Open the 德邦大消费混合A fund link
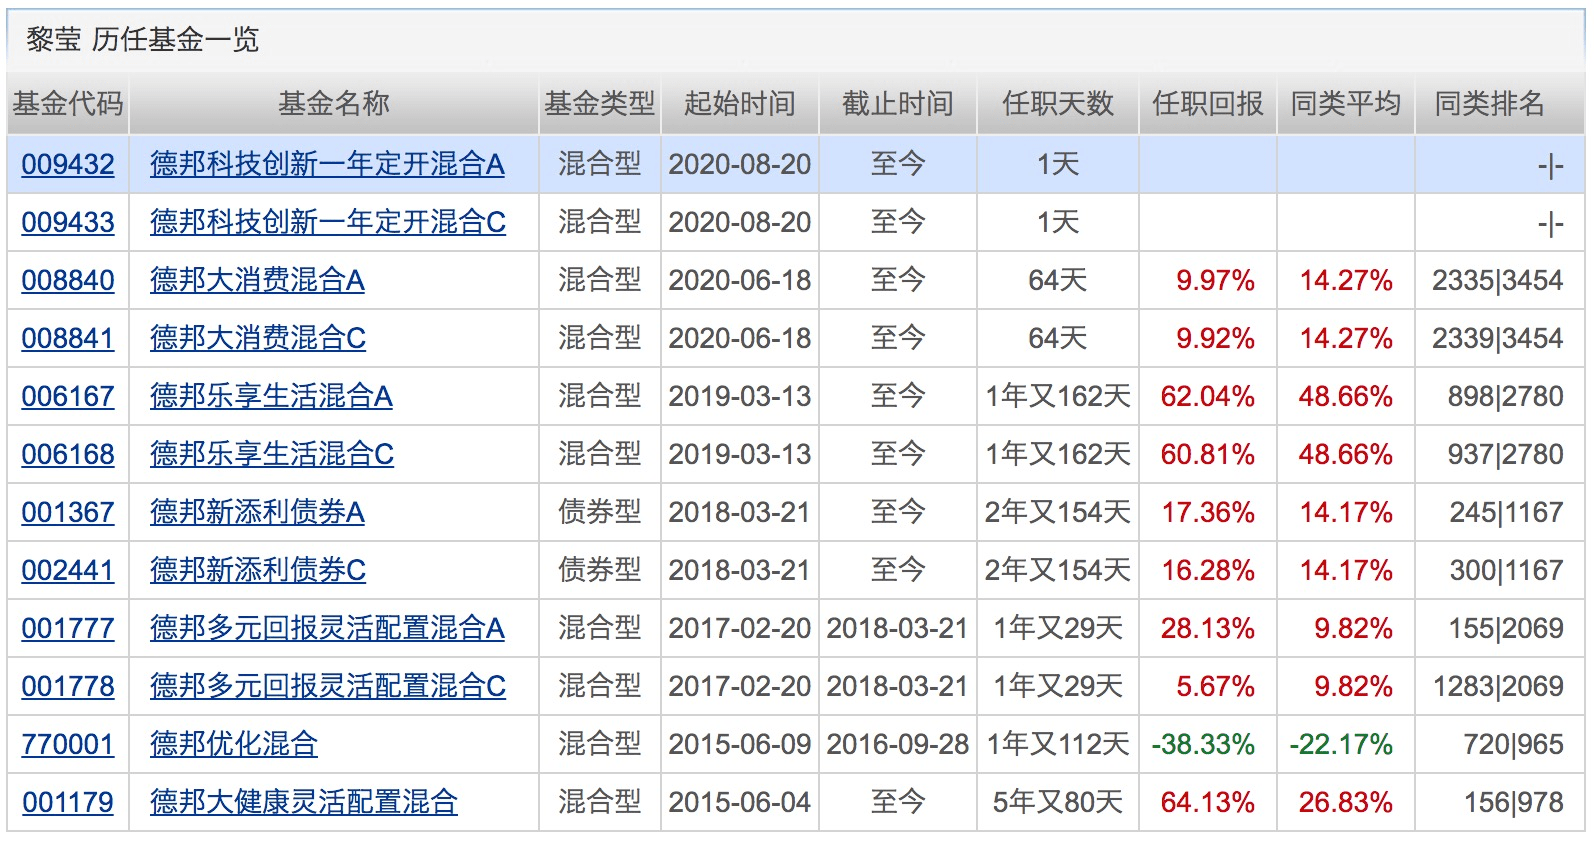The image size is (1594, 842). point(257,280)
